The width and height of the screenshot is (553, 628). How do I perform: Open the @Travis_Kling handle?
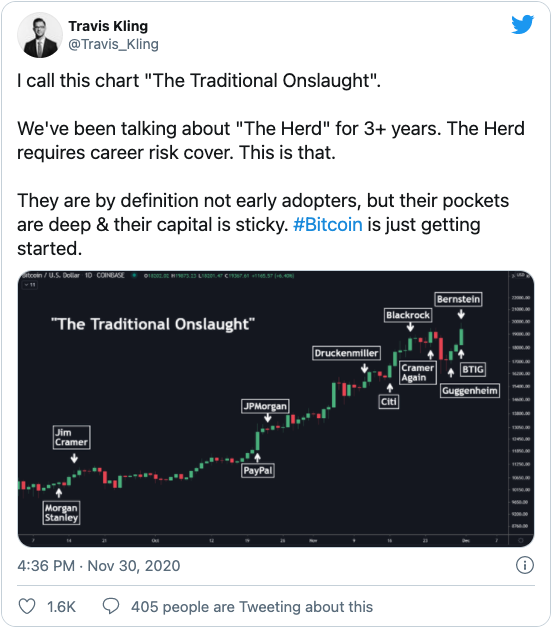click(113, 44)
